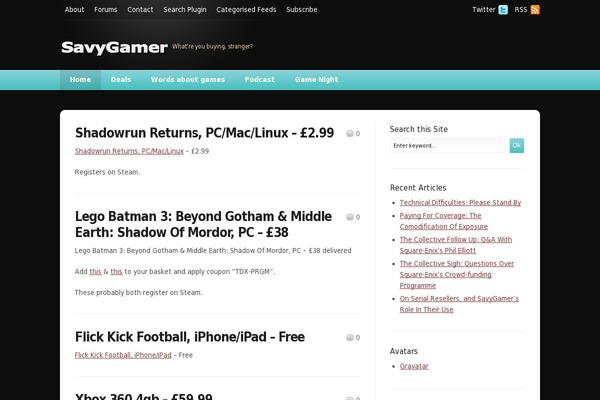The height and width of the screenshot is (400, 600).
Task: Open Shadowrun Returns post headline
Action: (x=204, y=133)
